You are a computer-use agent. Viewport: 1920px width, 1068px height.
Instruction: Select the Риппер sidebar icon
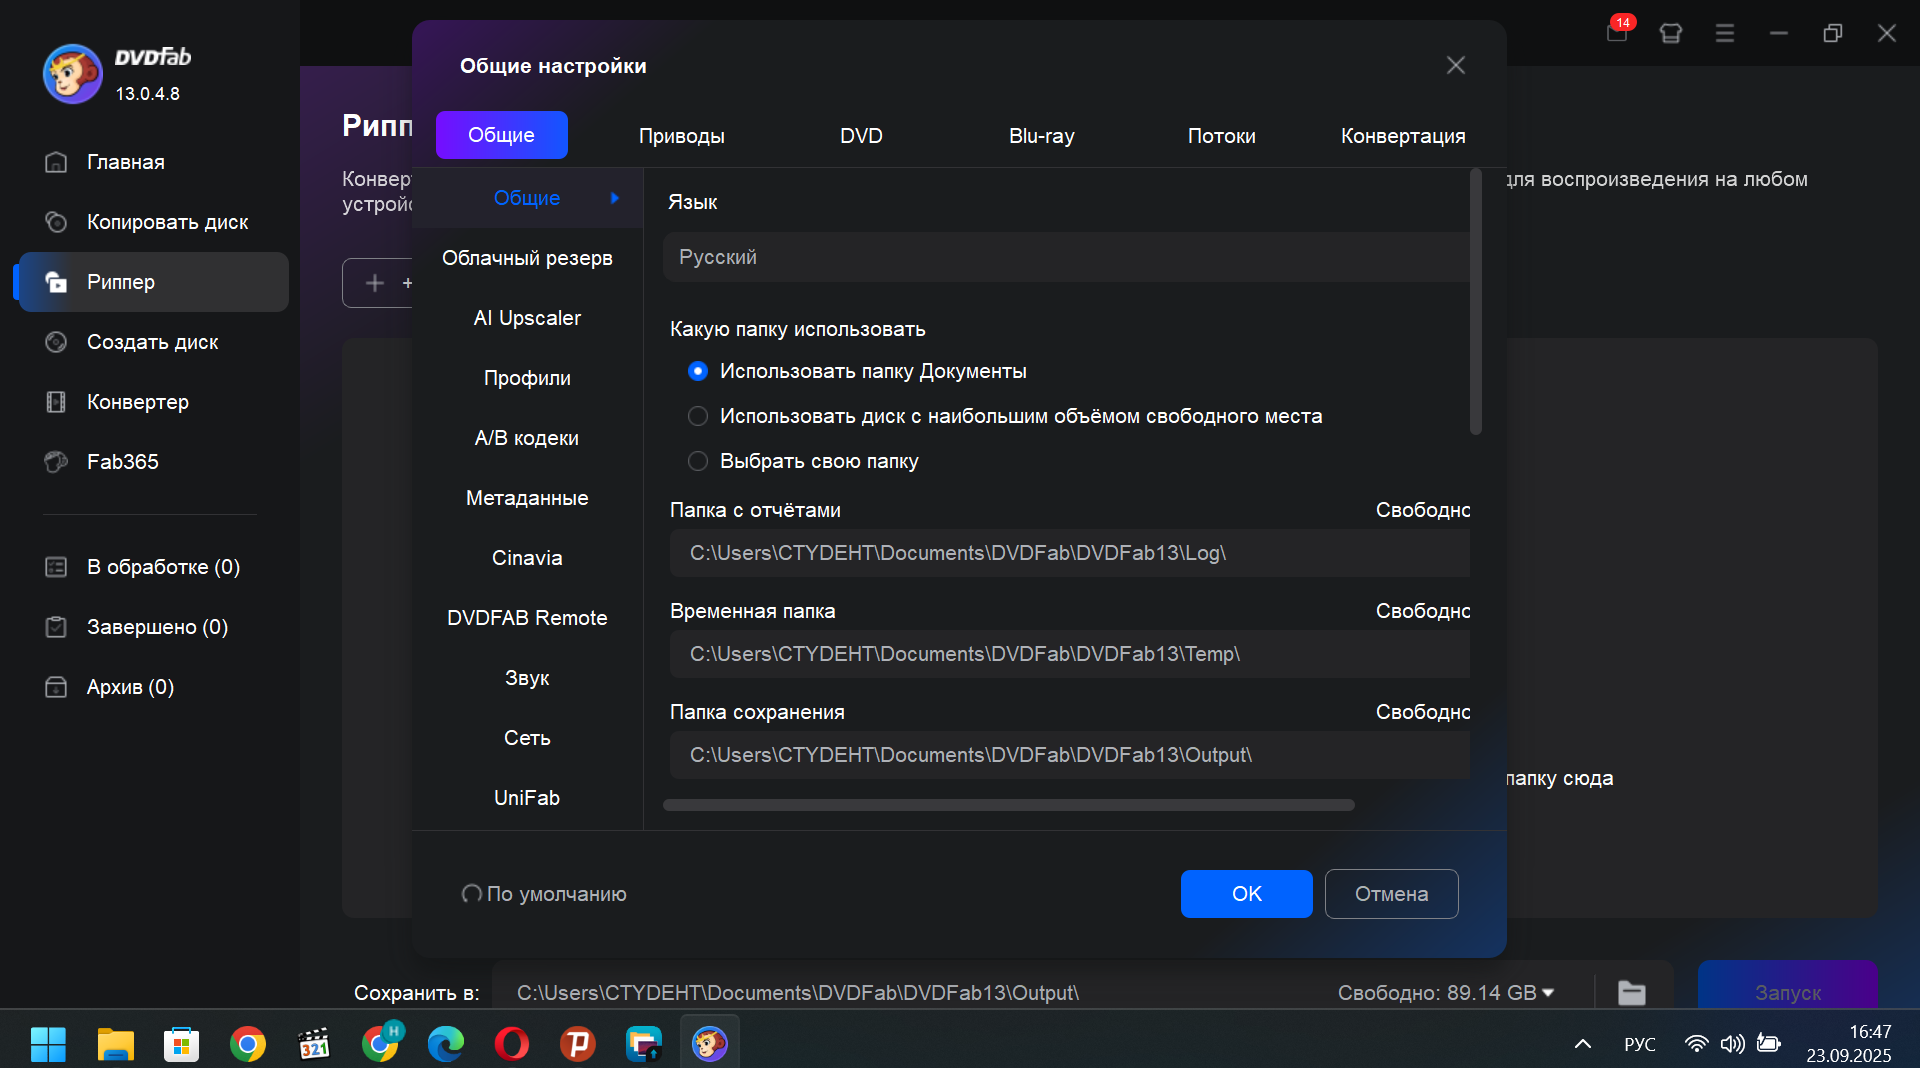coord(56,282)
